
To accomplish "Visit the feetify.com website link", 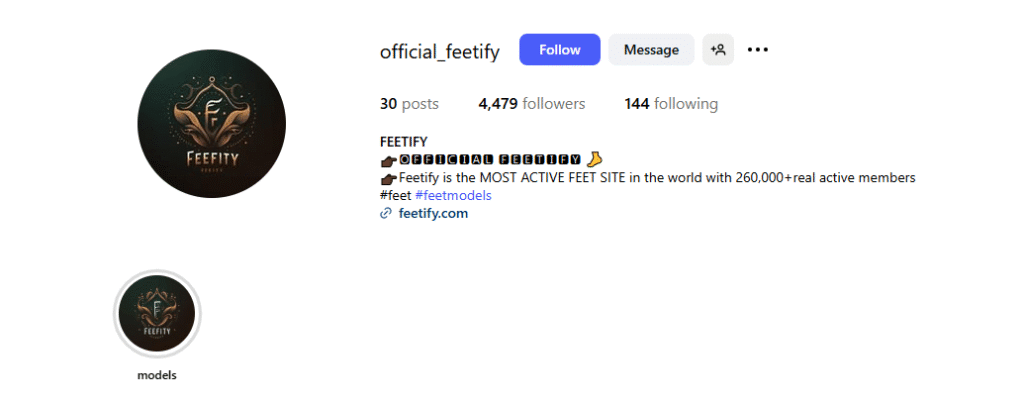I will click(433, 213).
